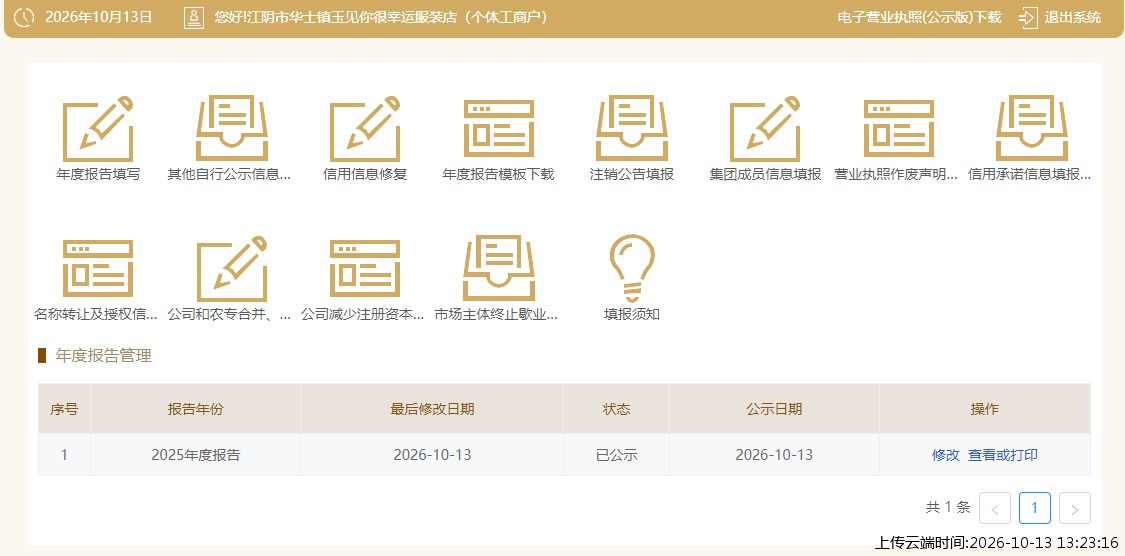Click the clock icon beside the date
The height and width of the screenshot is (556, 1125).
pos(24,17)
